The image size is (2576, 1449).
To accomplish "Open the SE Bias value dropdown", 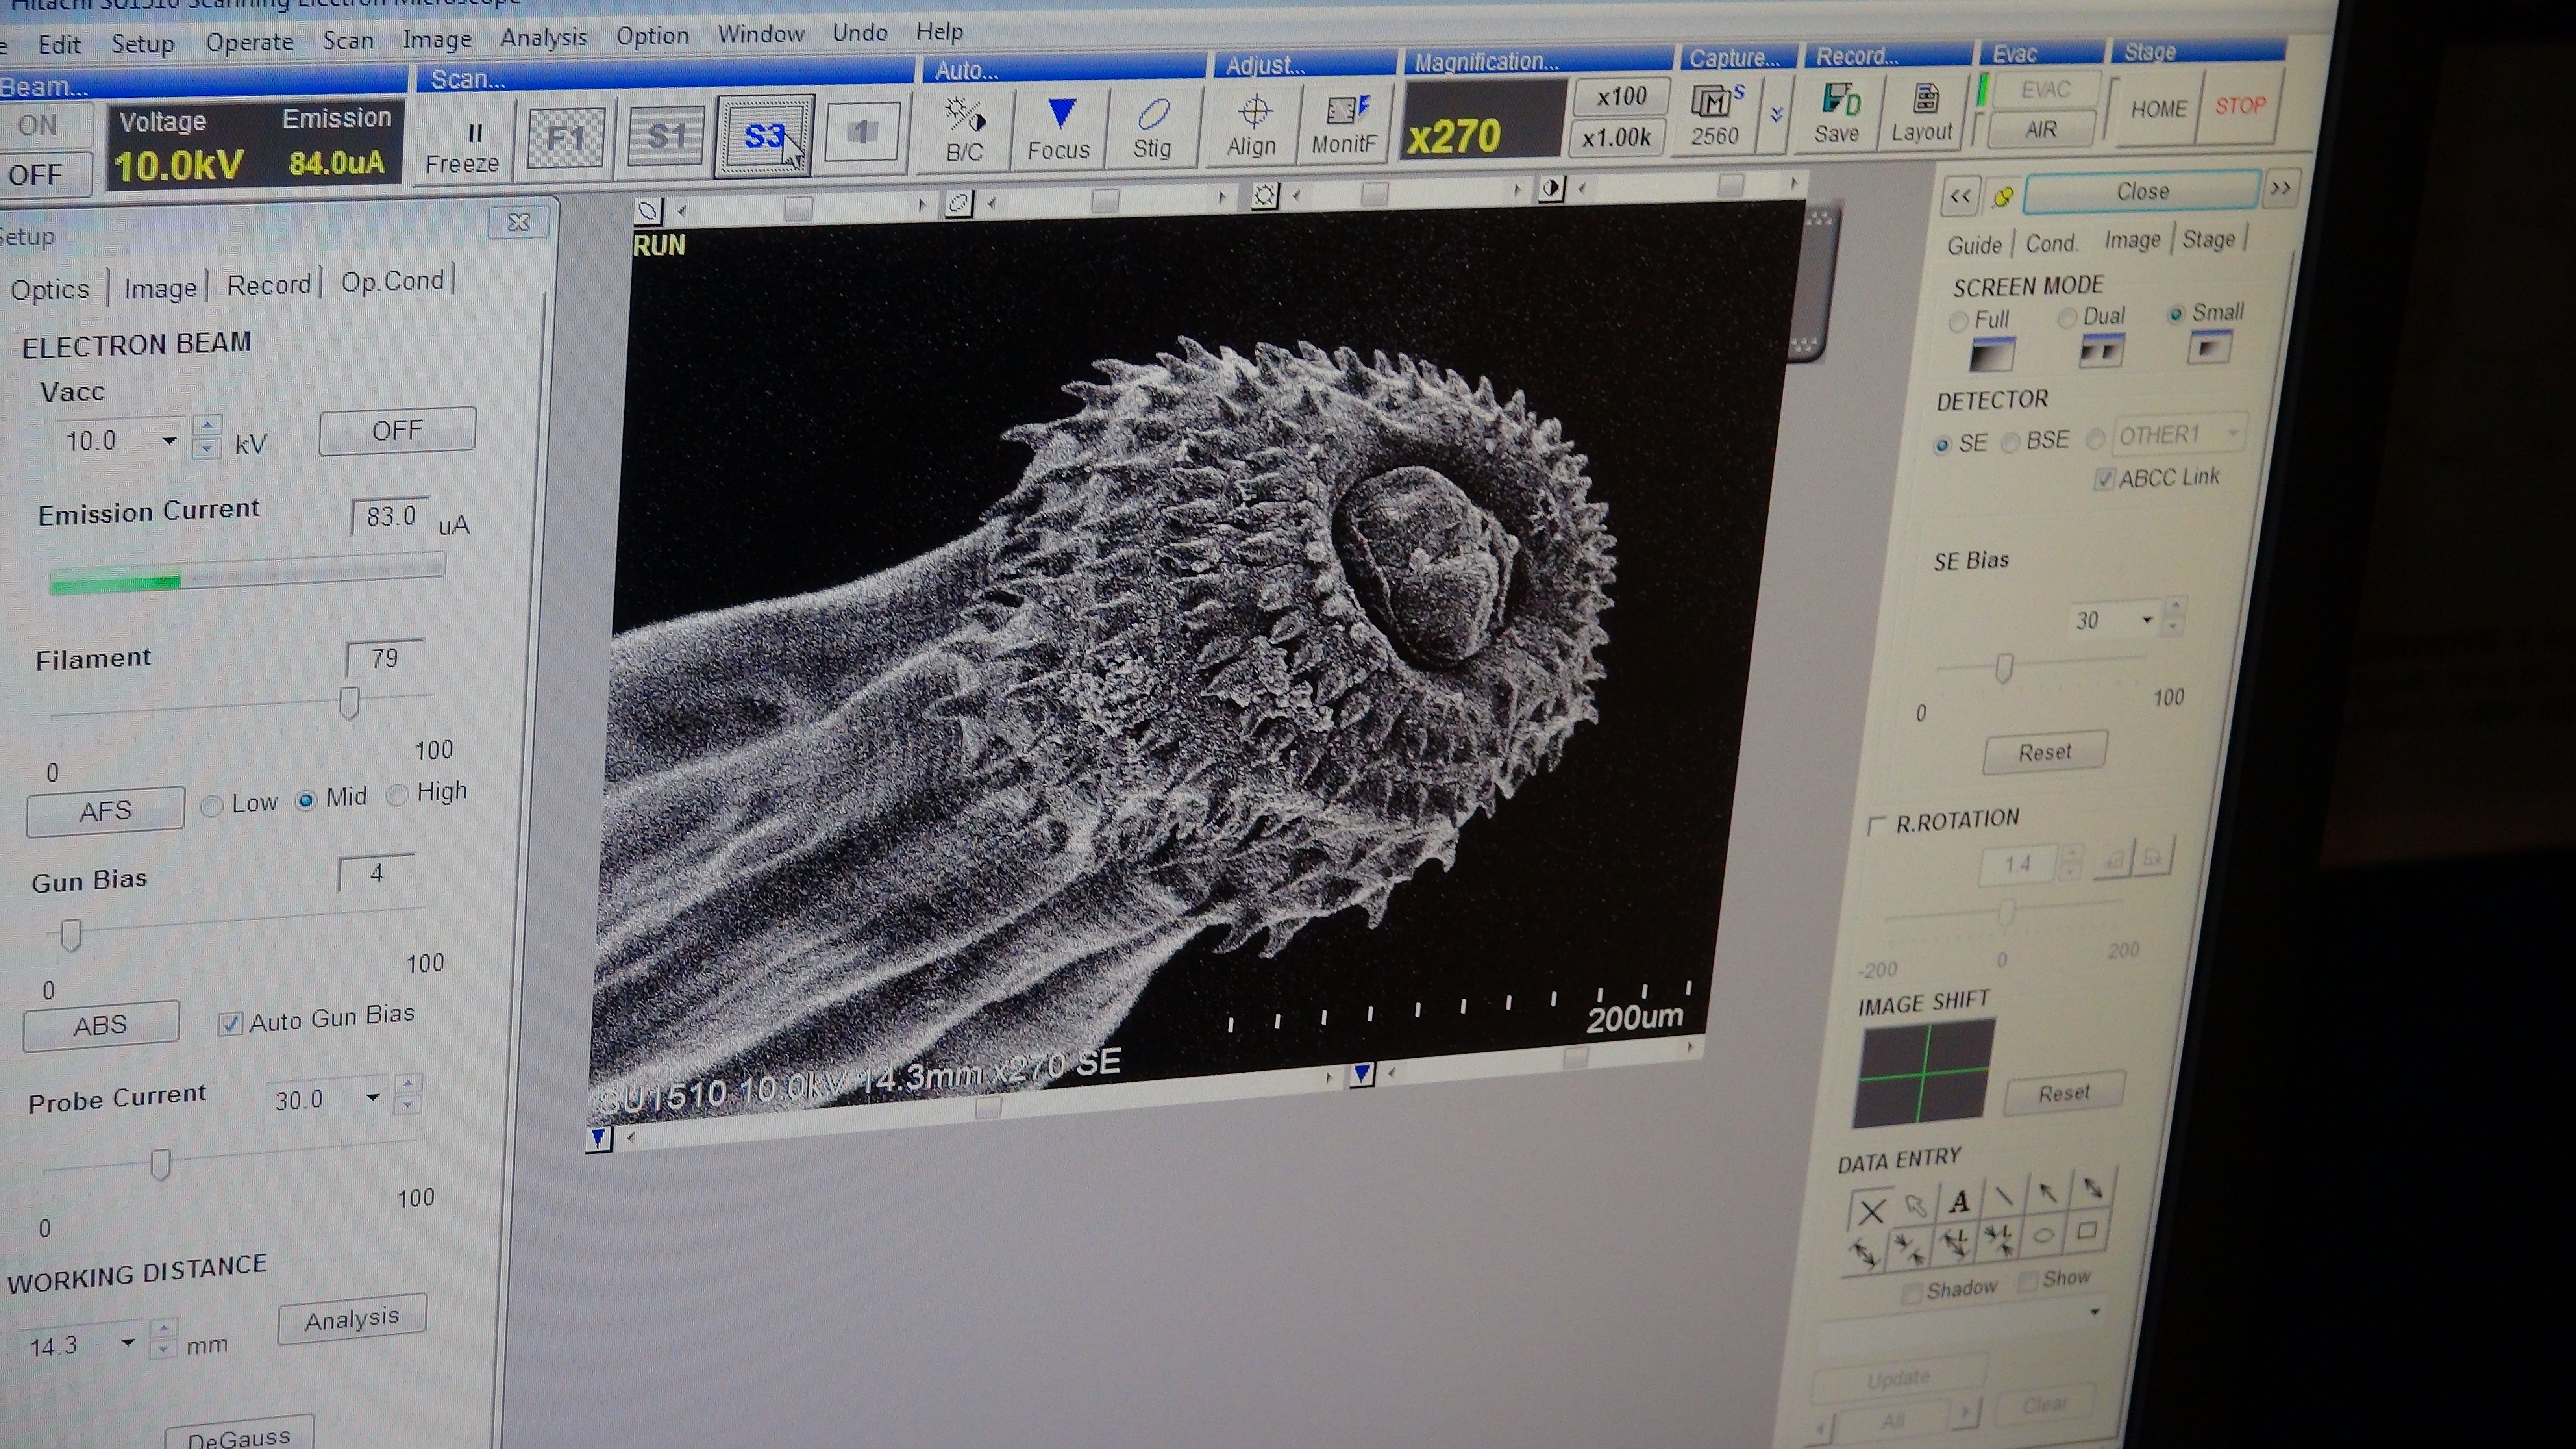I will [x=2146, y=620].
